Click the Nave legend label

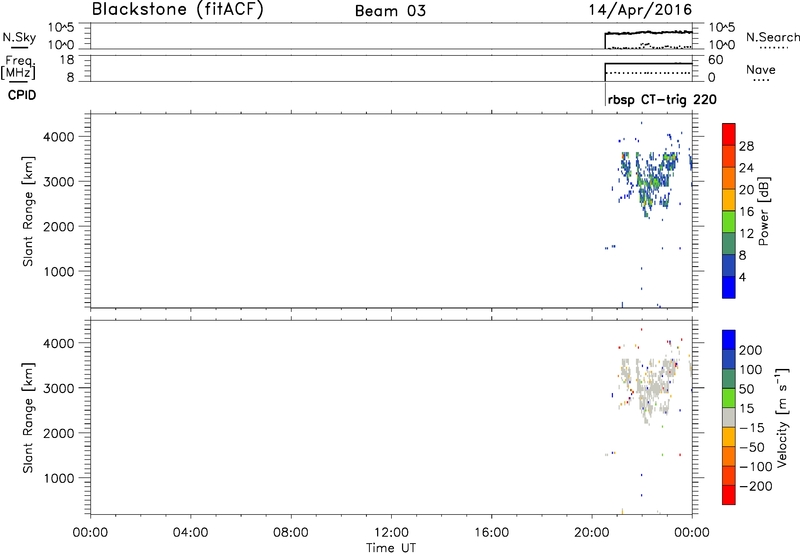tap(761, 70)
